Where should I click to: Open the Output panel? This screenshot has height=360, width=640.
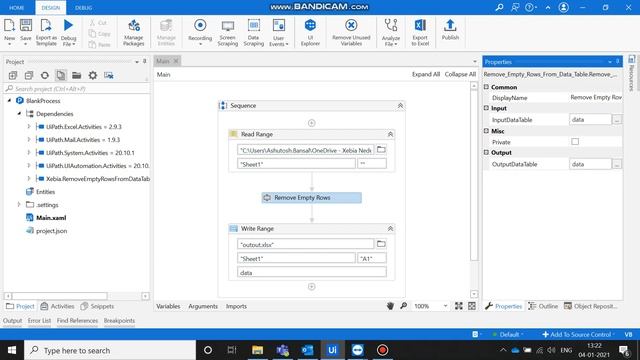click(12, 320)
